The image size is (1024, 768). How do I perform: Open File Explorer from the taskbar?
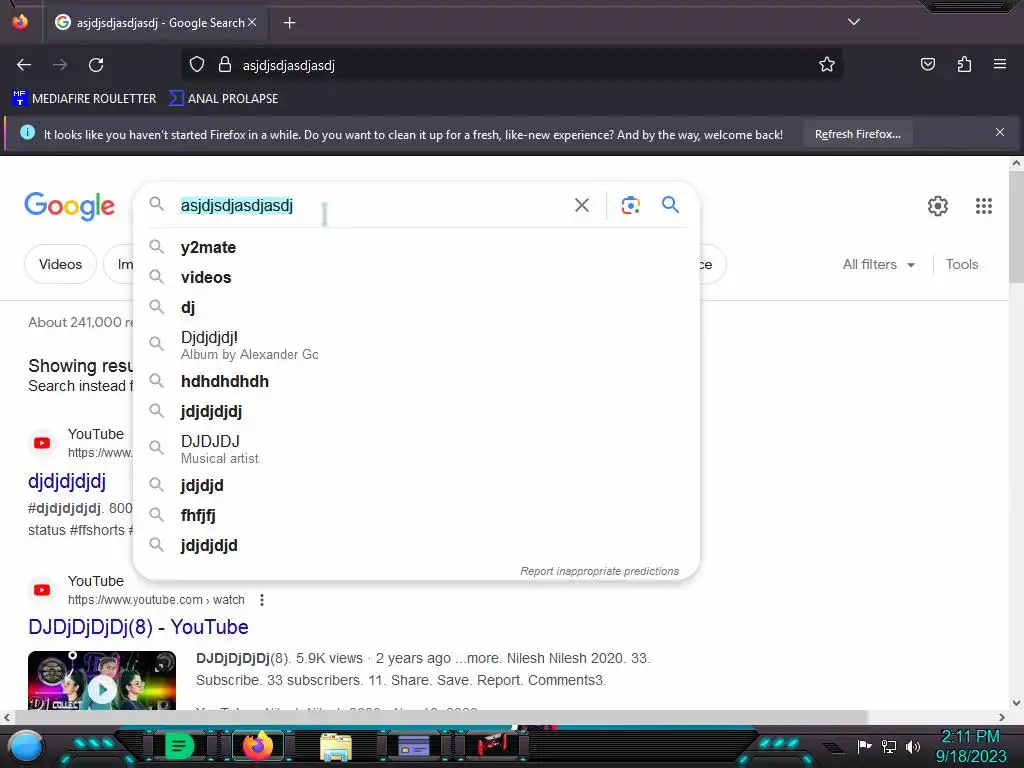point(336,747)
